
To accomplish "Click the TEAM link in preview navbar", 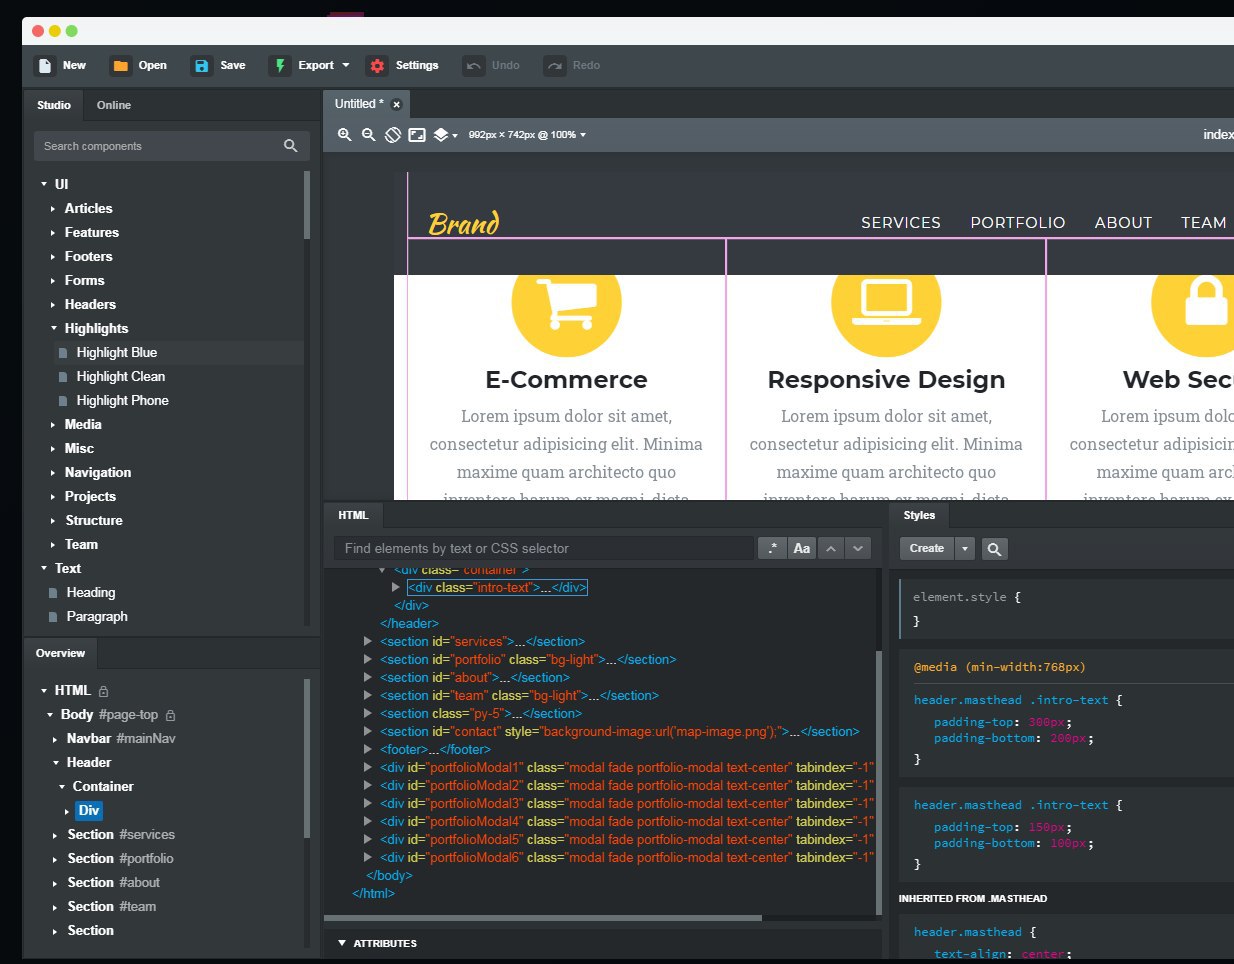I will 1203,223.
